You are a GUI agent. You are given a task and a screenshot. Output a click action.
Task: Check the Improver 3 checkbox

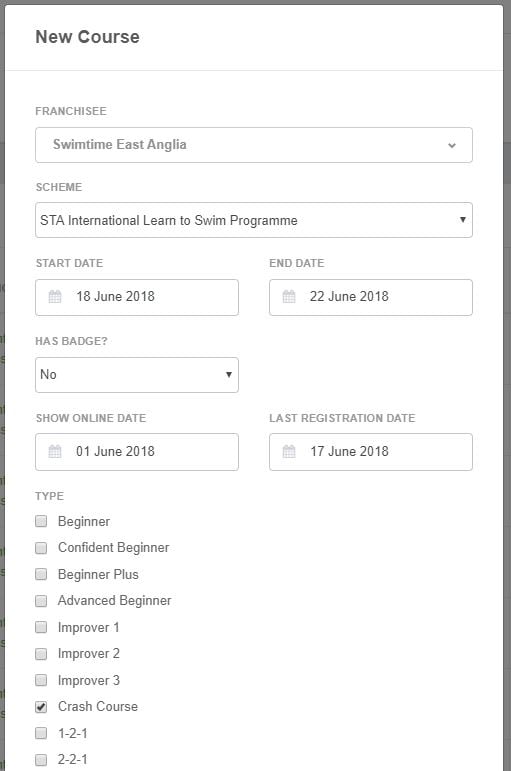(x=41, y=680)
